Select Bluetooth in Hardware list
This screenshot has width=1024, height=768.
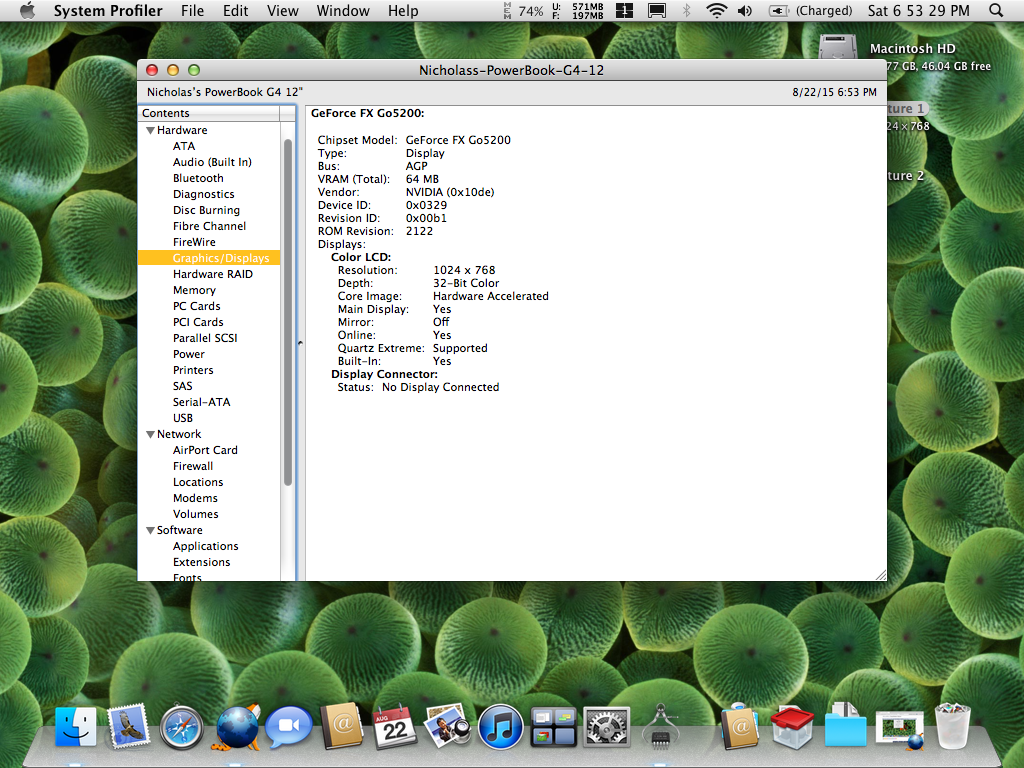(199, 178)
